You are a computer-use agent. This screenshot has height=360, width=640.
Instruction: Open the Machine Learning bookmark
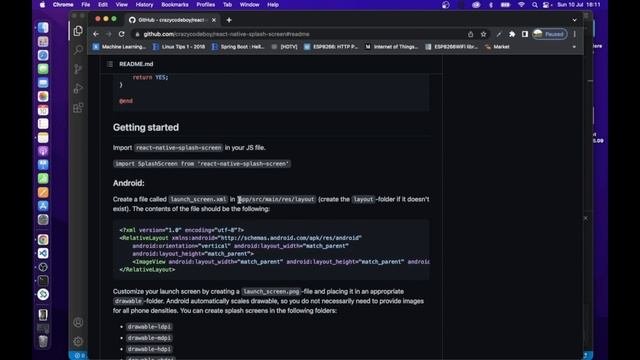pyautogui.click(x=119, y=47)
